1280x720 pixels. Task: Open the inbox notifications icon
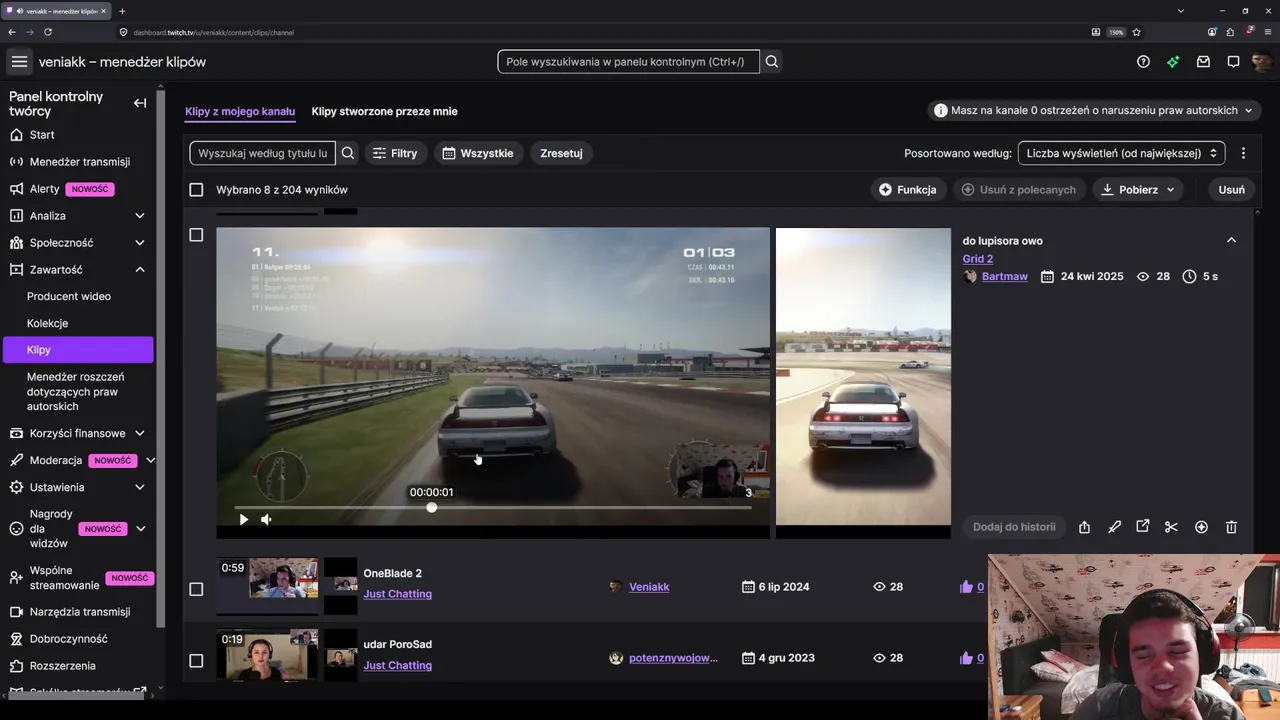[1203, 62]
